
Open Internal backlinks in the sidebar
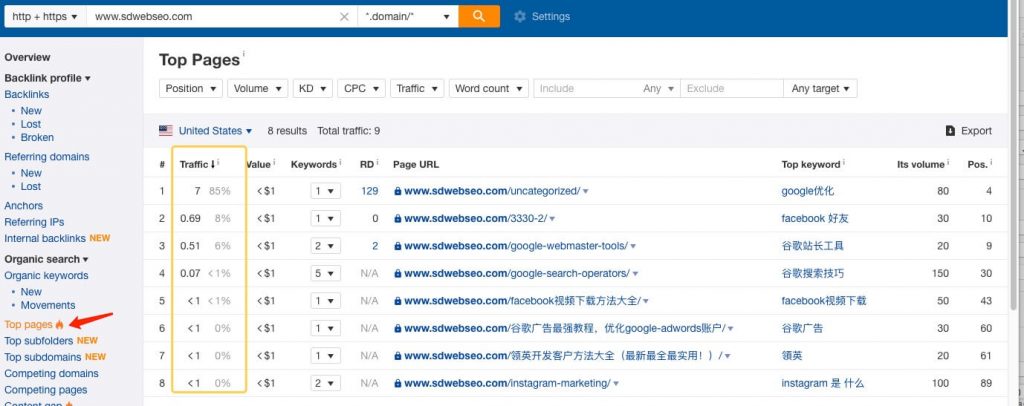(45, 238)
